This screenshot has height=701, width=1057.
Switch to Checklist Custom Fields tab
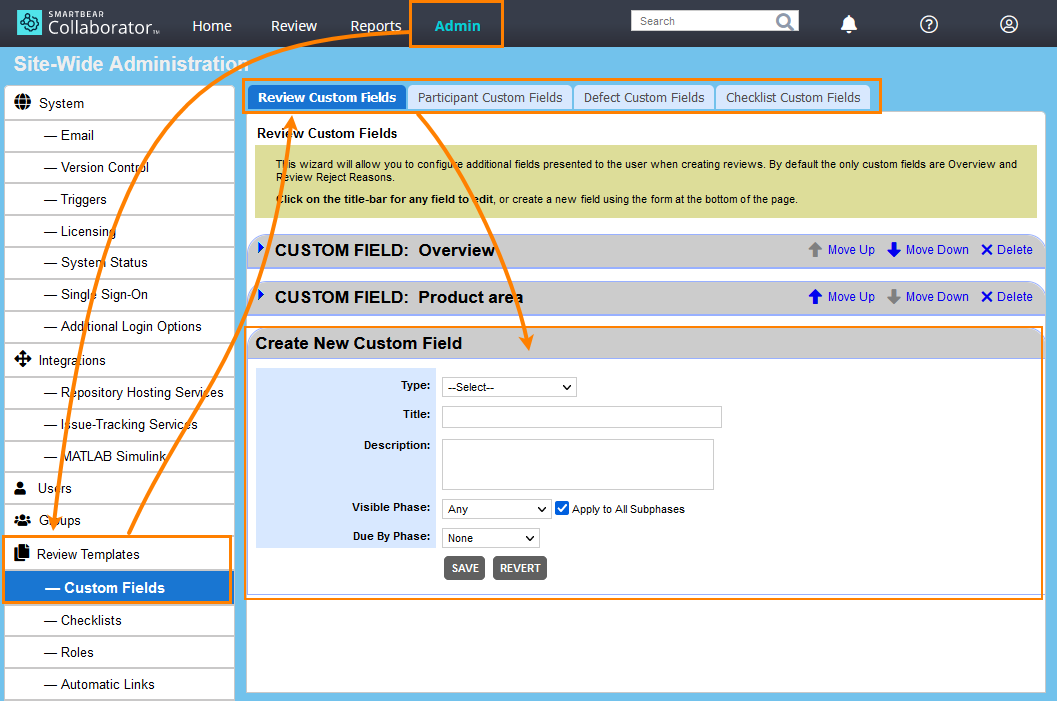click(x=793, y=98)
